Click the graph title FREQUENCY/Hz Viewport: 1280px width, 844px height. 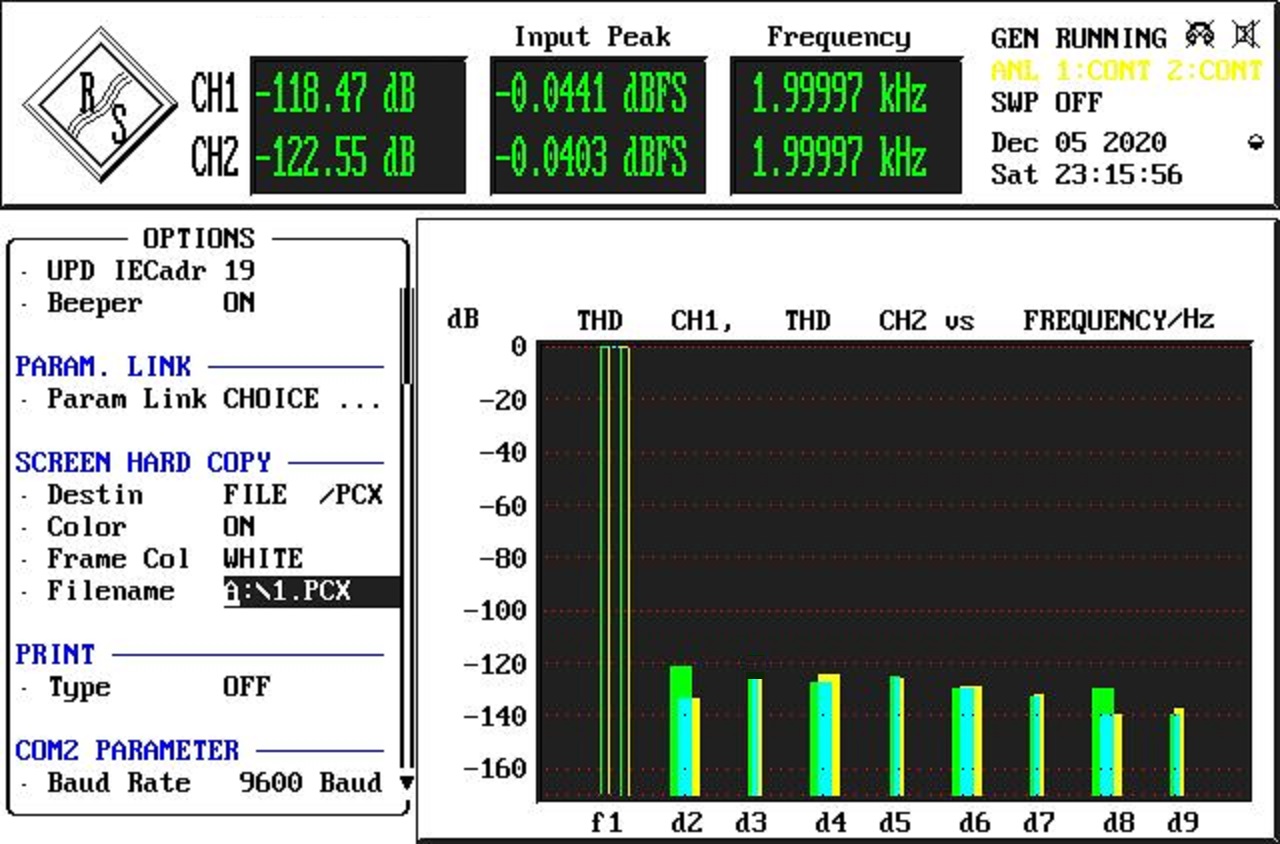pyautogui.click(x=1119, y=321)
